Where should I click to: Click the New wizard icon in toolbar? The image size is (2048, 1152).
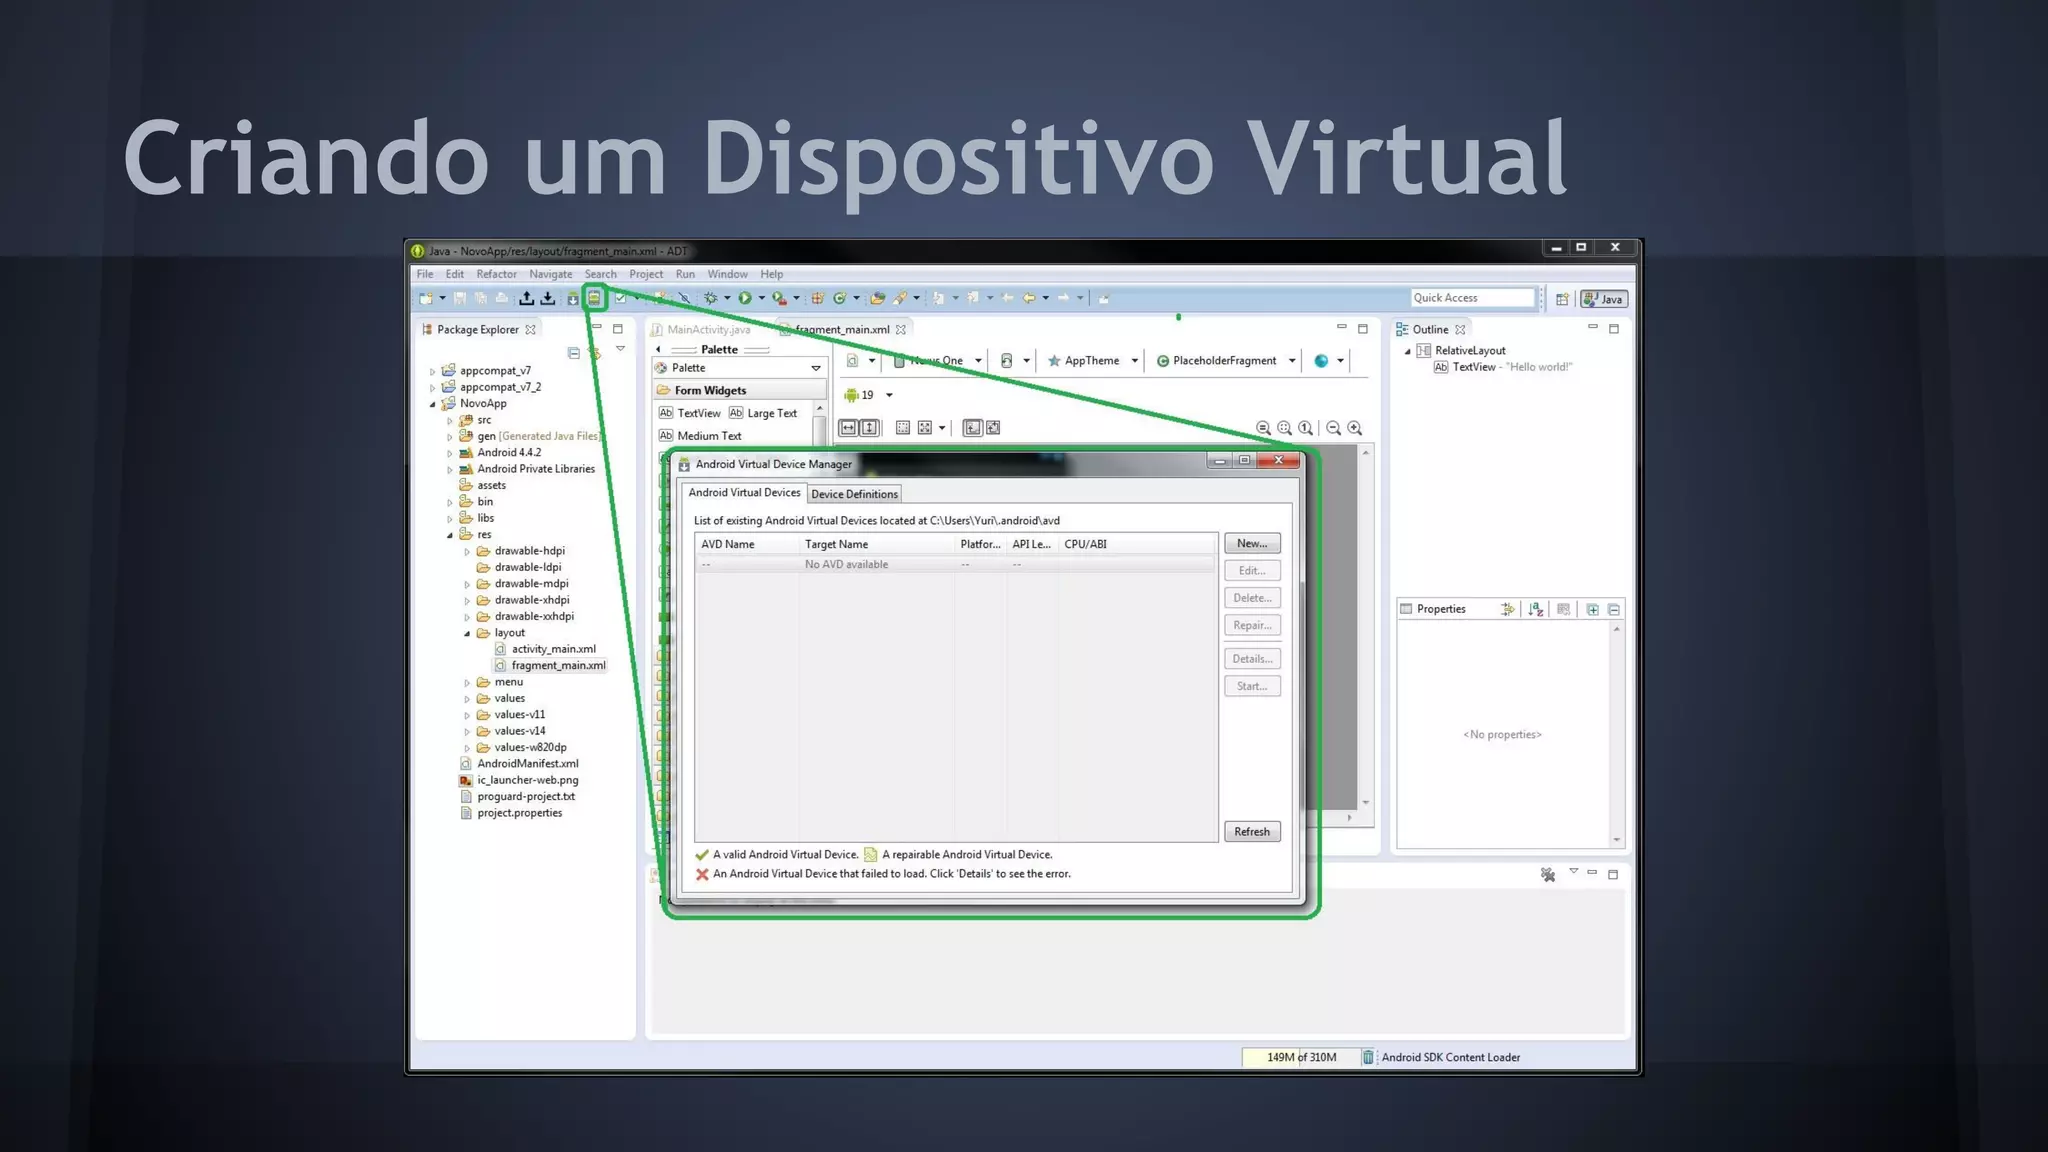coord(426,298)
